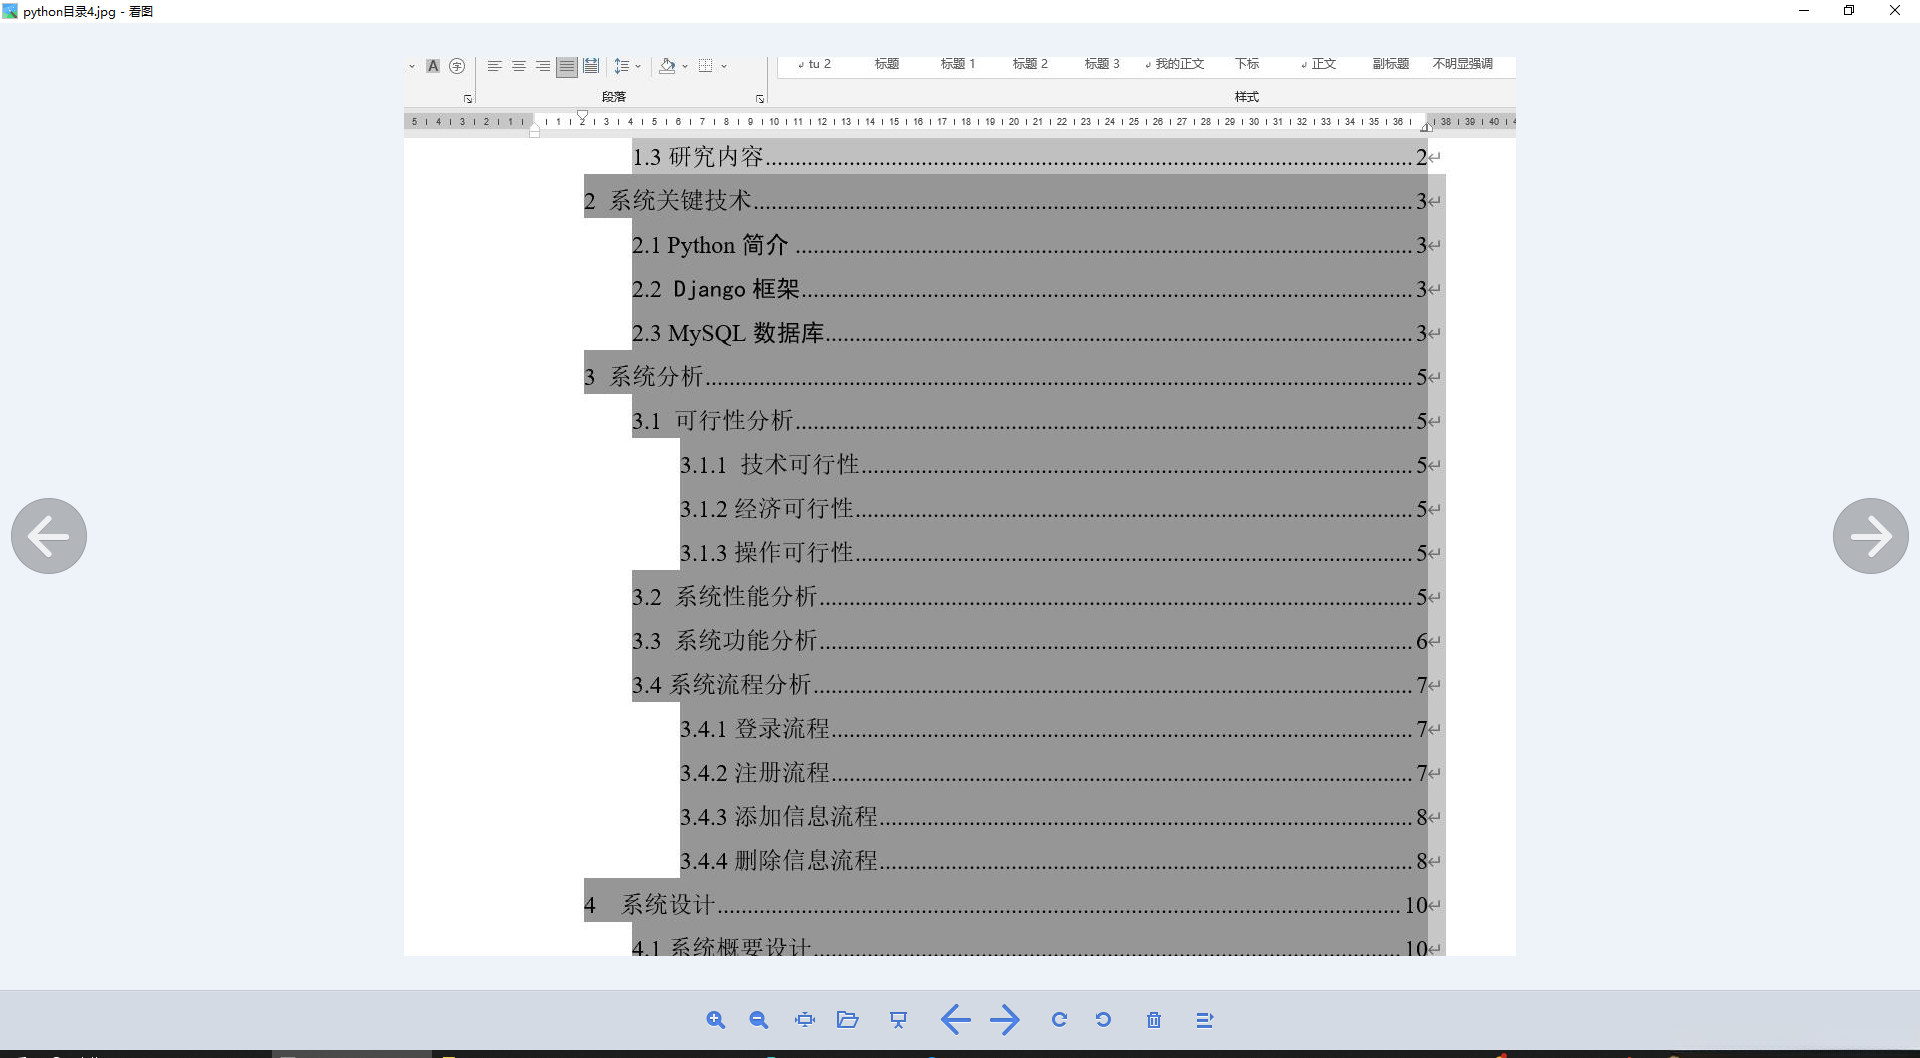Toggle the character border formatting
This screenshot has height=1058, width=1920.
click(457, 65)
